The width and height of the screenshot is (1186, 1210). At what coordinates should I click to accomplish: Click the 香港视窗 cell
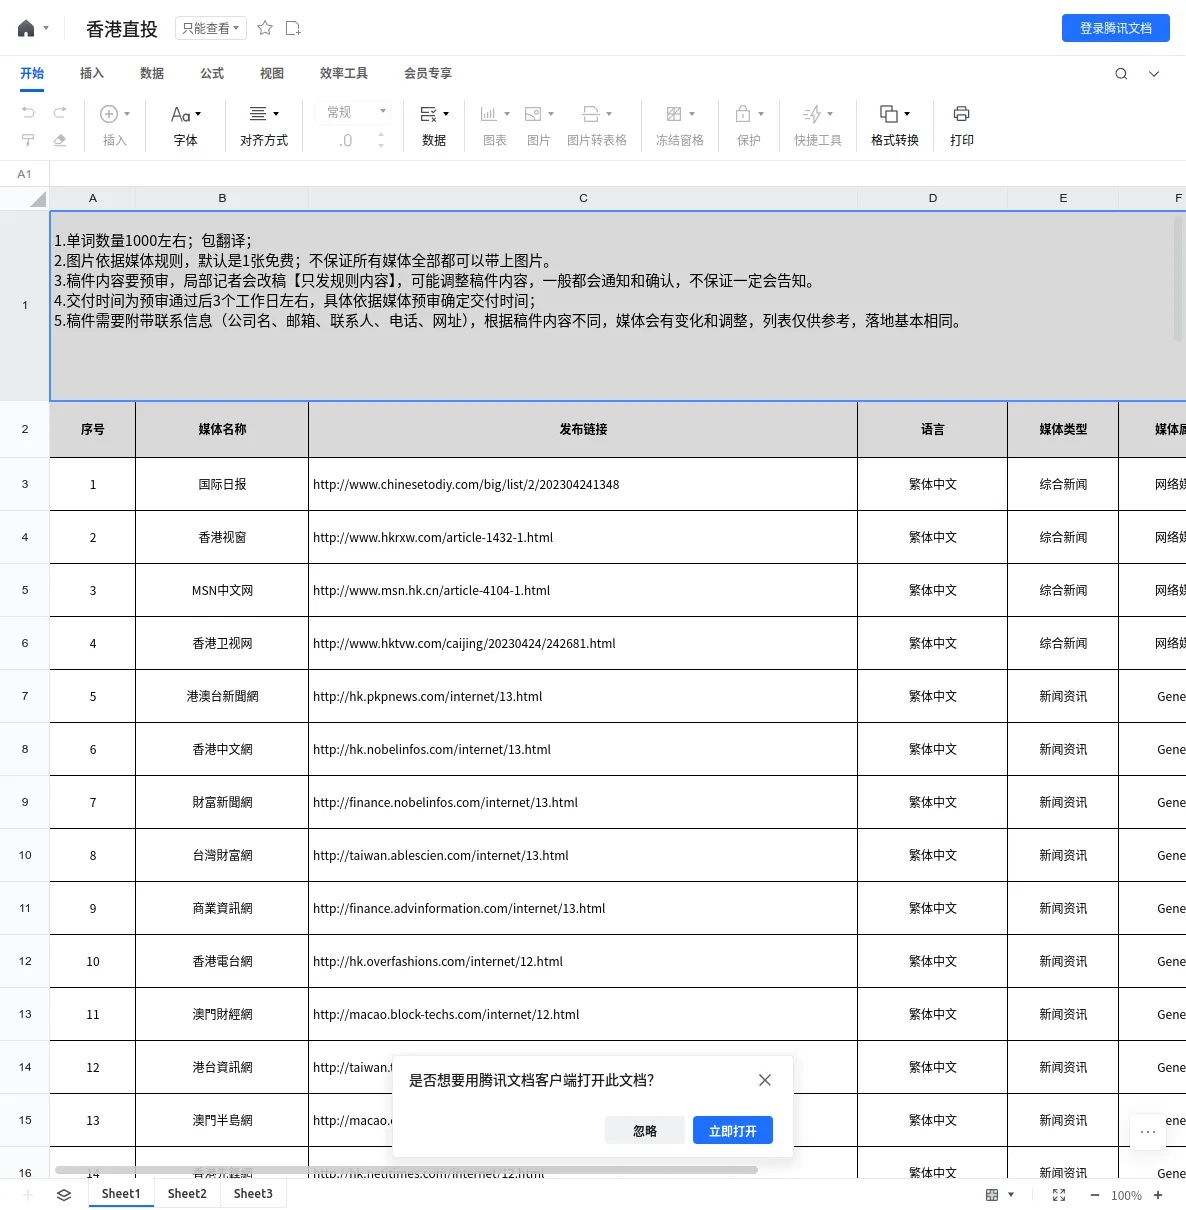(222, 537)
